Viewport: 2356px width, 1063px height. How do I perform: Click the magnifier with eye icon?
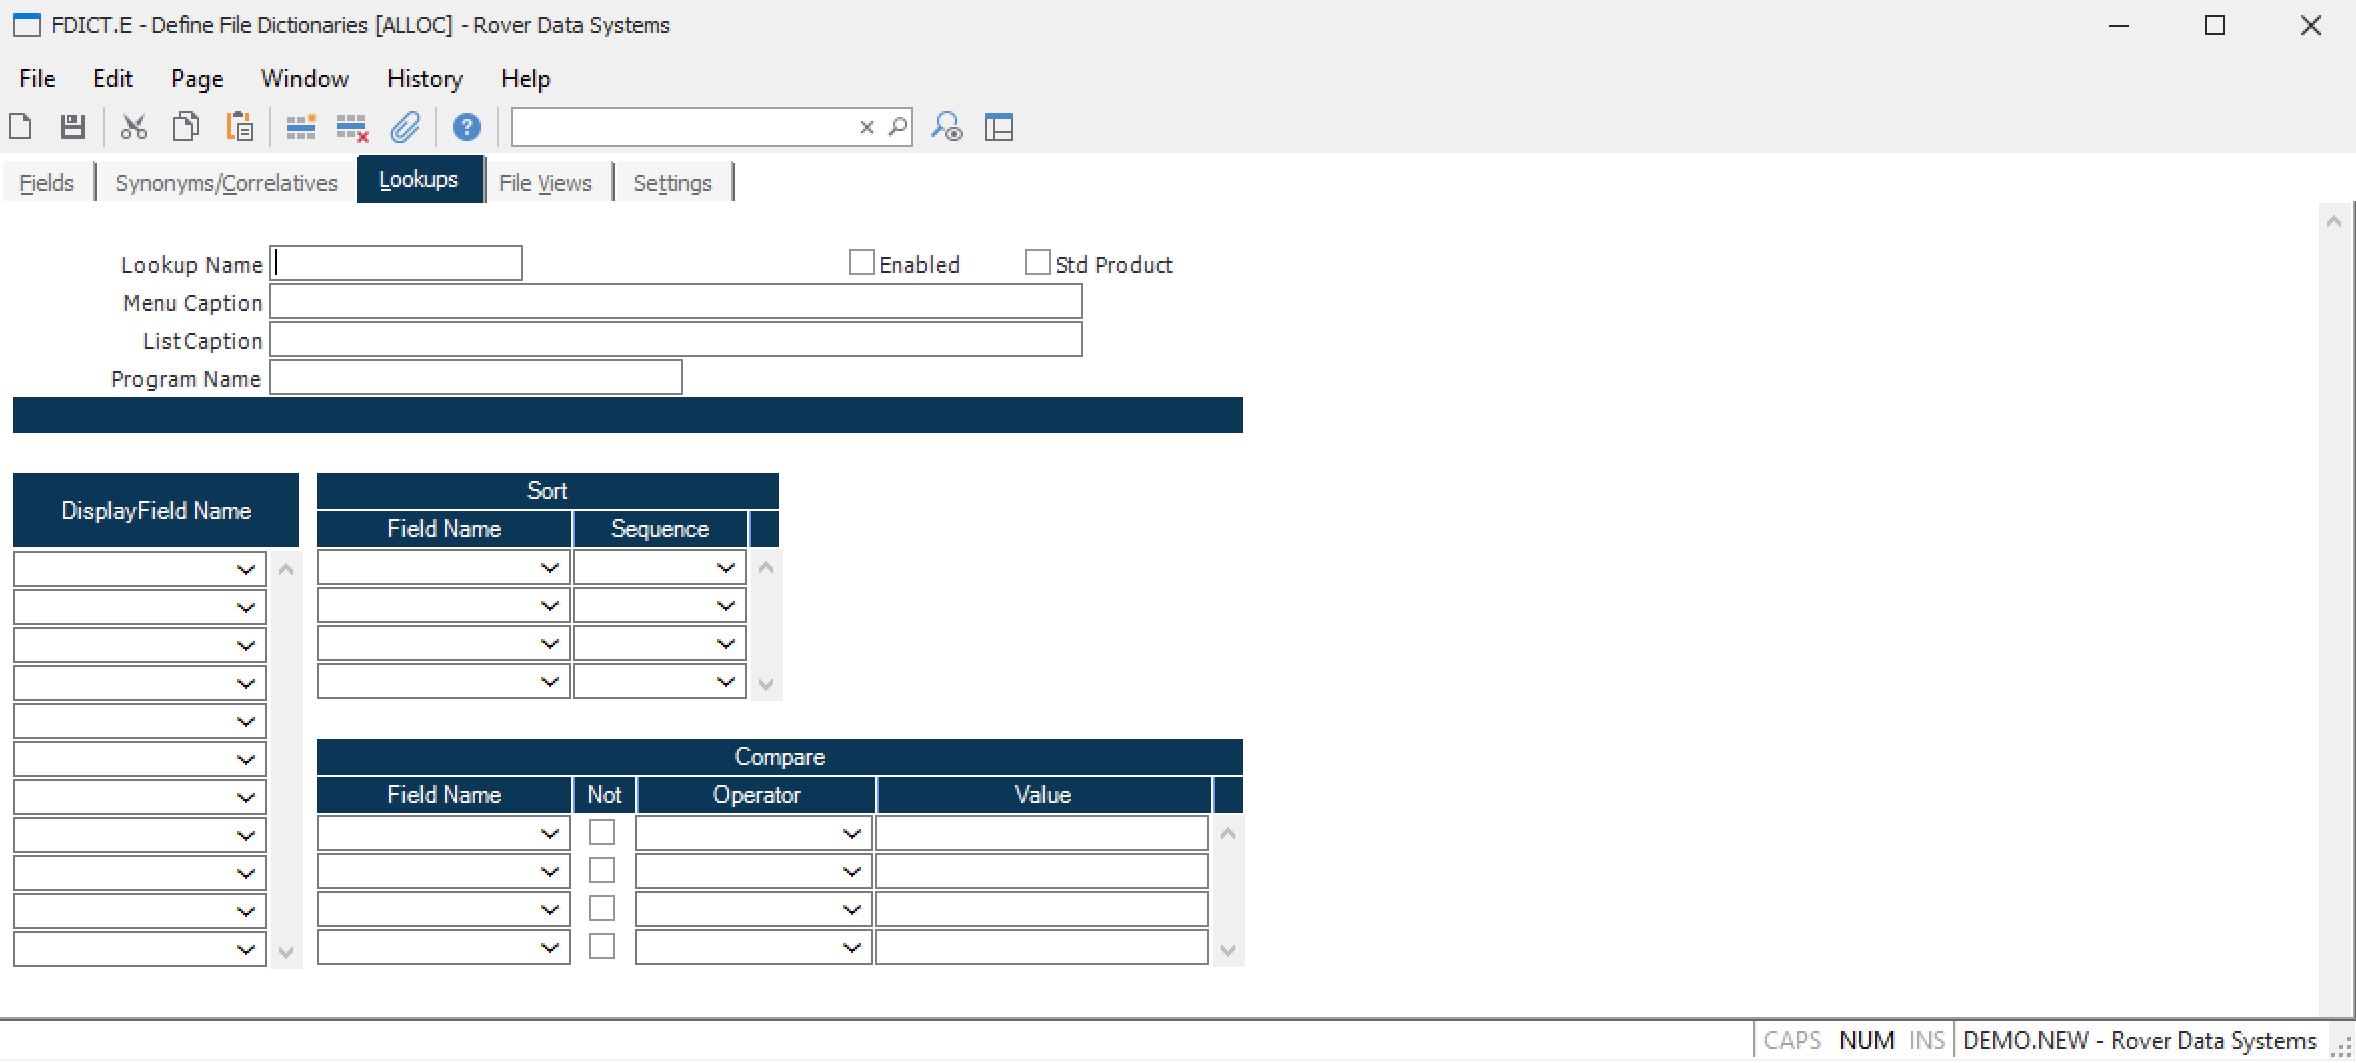click(946, 127)
